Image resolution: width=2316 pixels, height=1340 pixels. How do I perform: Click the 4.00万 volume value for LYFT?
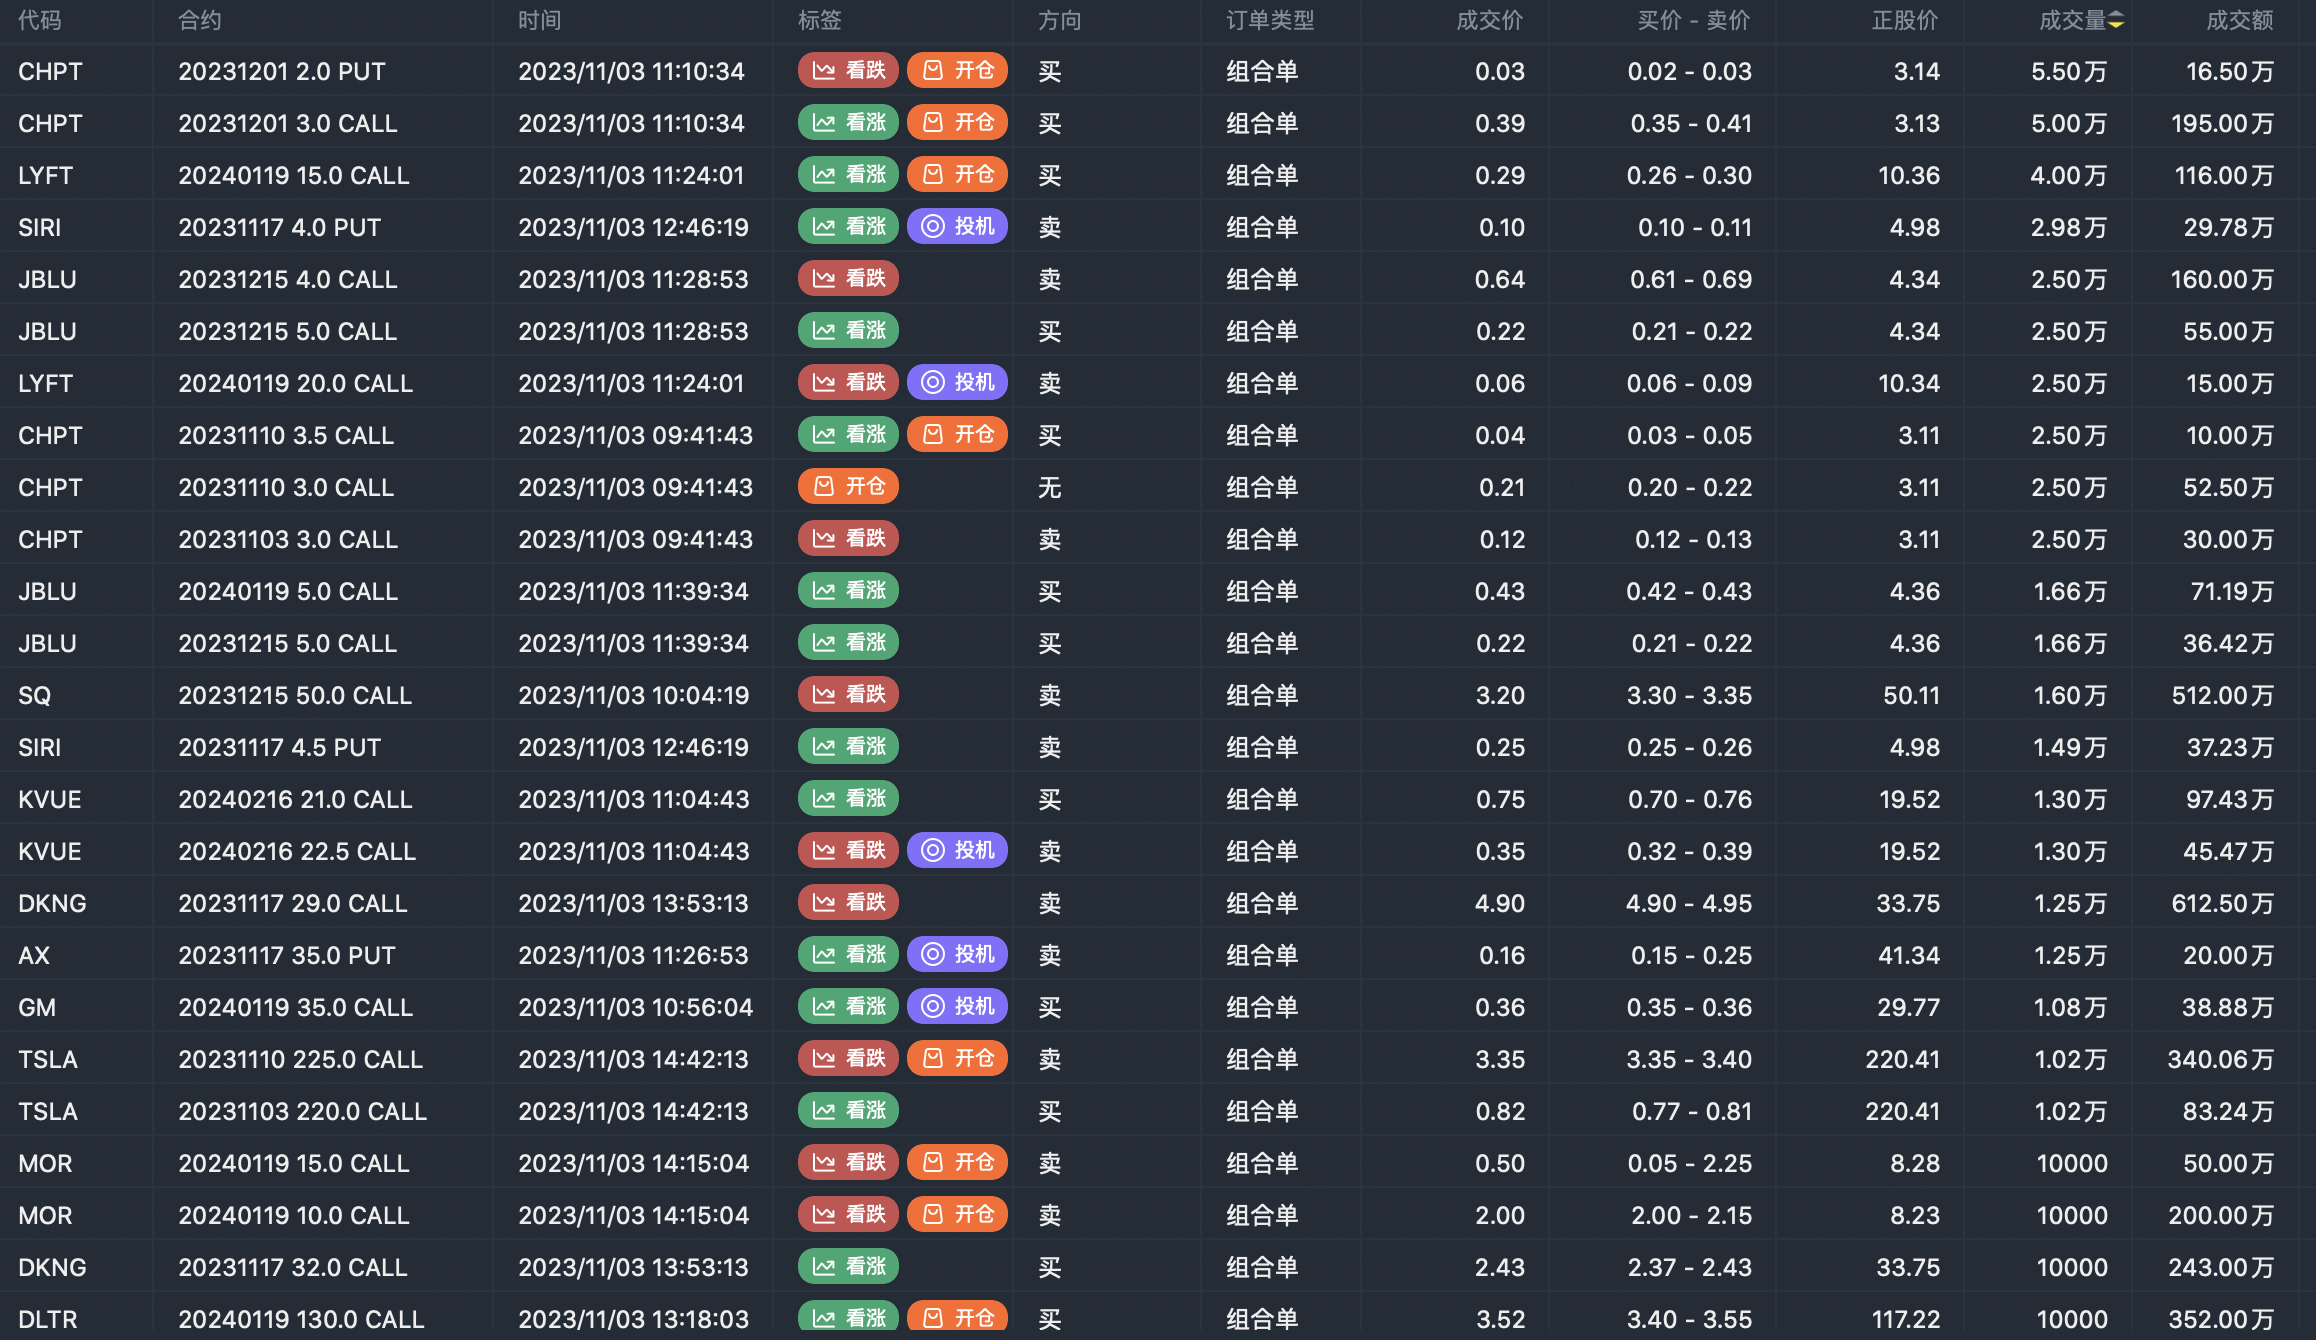pos(2069,175)
